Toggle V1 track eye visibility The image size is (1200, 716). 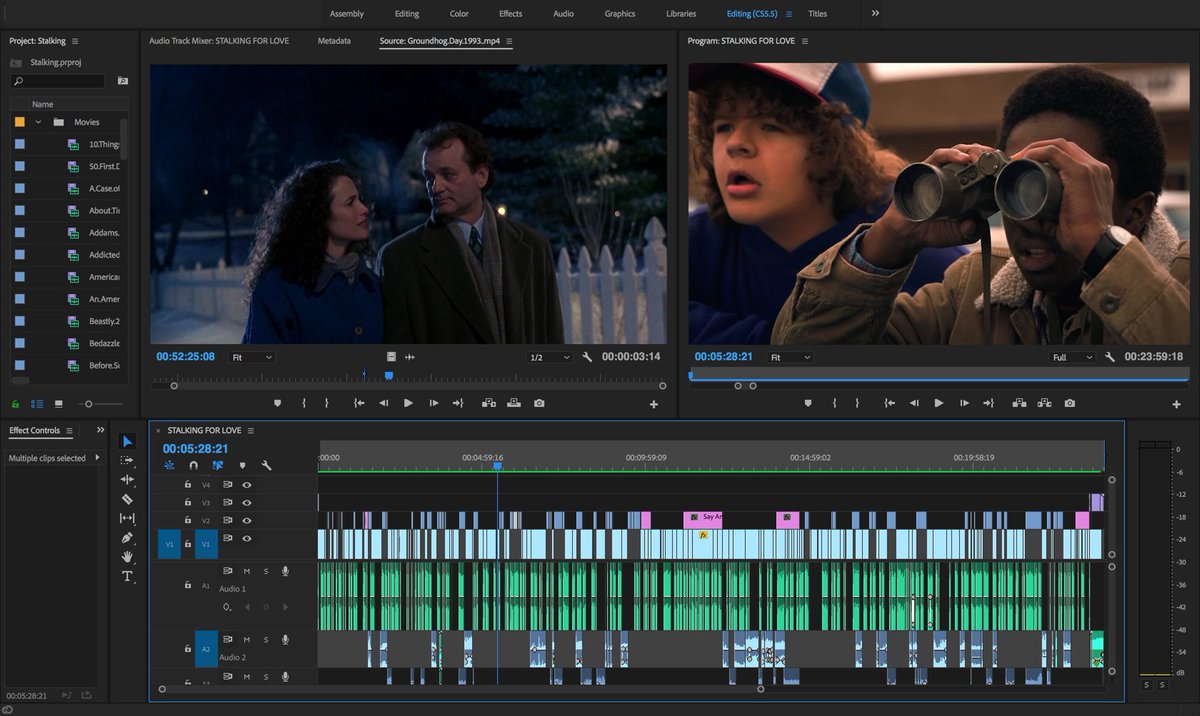(247, 539)
